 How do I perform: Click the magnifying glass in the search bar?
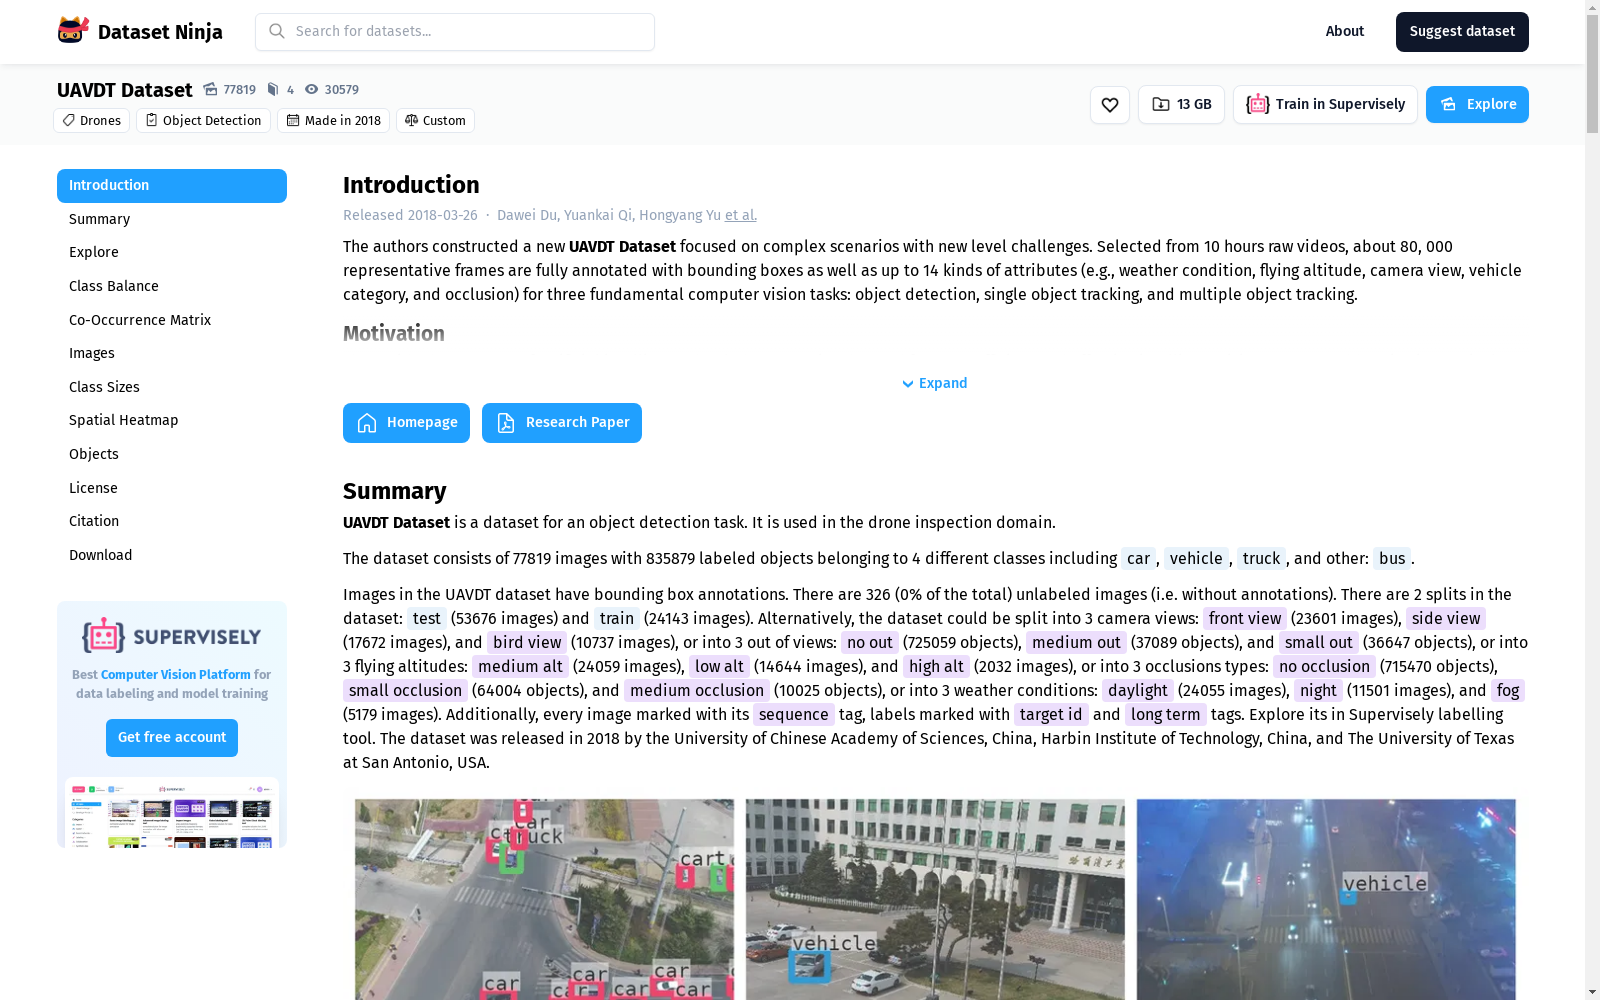pyautogui.click(x=276, y=31)
